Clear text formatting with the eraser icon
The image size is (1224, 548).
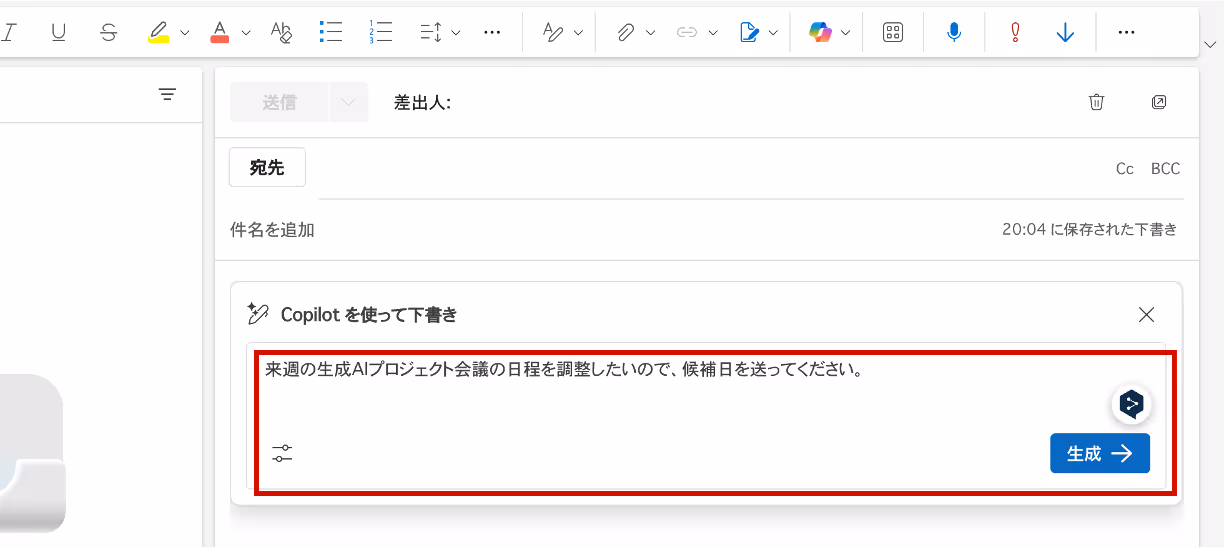pos(281,32)
